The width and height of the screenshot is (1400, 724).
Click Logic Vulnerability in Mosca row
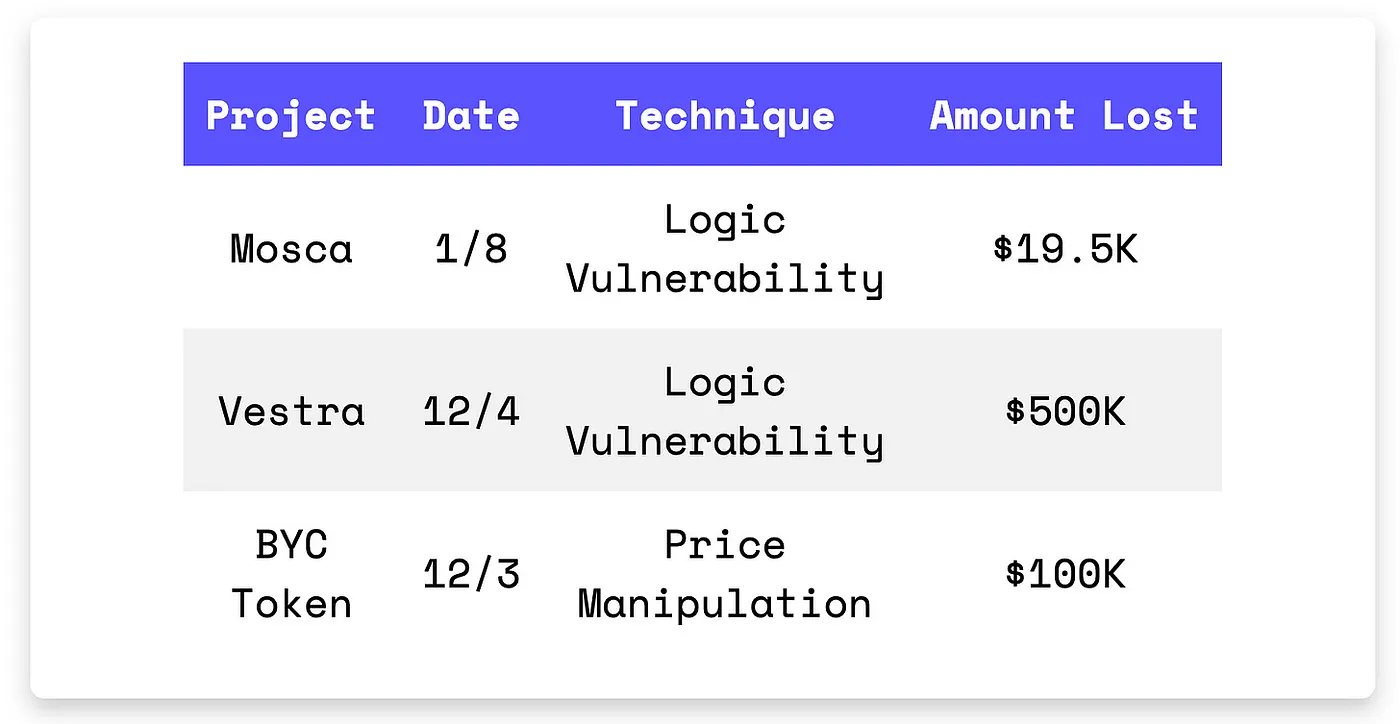(725, 248)
